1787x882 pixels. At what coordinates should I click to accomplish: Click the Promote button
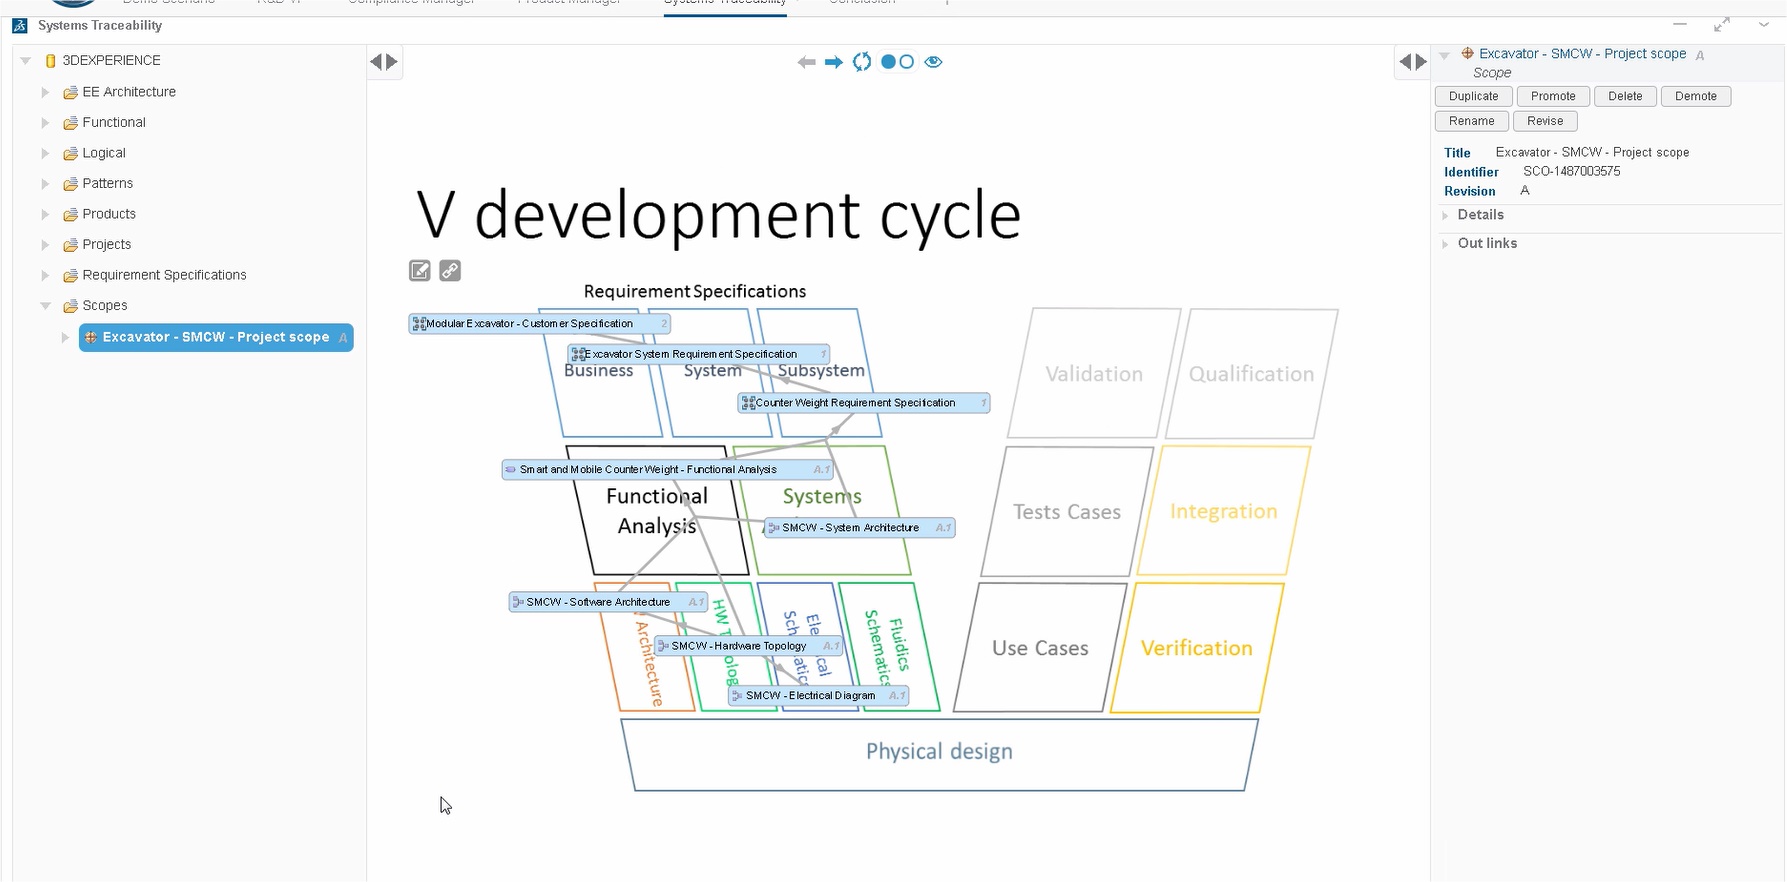(1553, 96)
